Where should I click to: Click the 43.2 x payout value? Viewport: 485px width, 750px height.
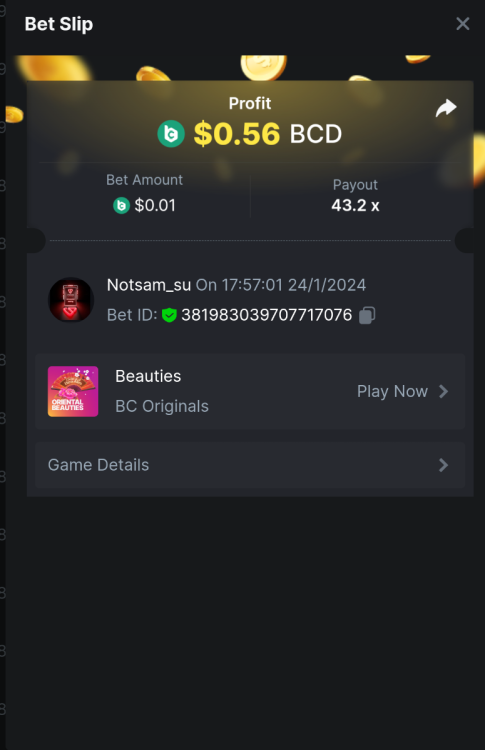coord(355,206)
